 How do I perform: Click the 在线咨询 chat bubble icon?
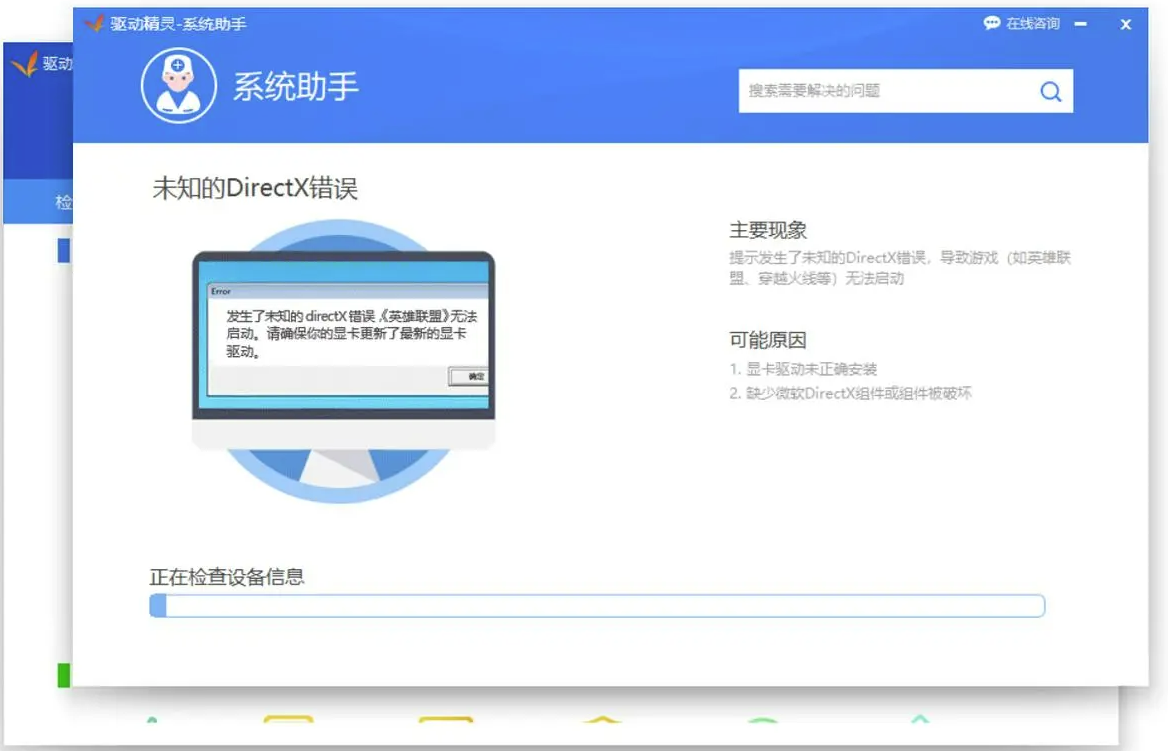coord(991,23)
